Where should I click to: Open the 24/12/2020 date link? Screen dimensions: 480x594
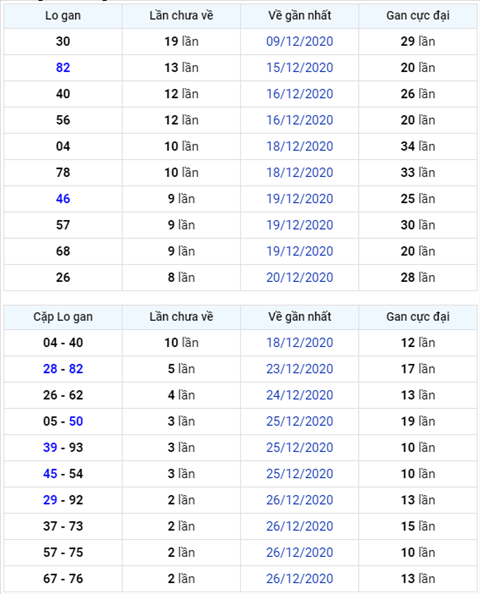click(299, 395)
